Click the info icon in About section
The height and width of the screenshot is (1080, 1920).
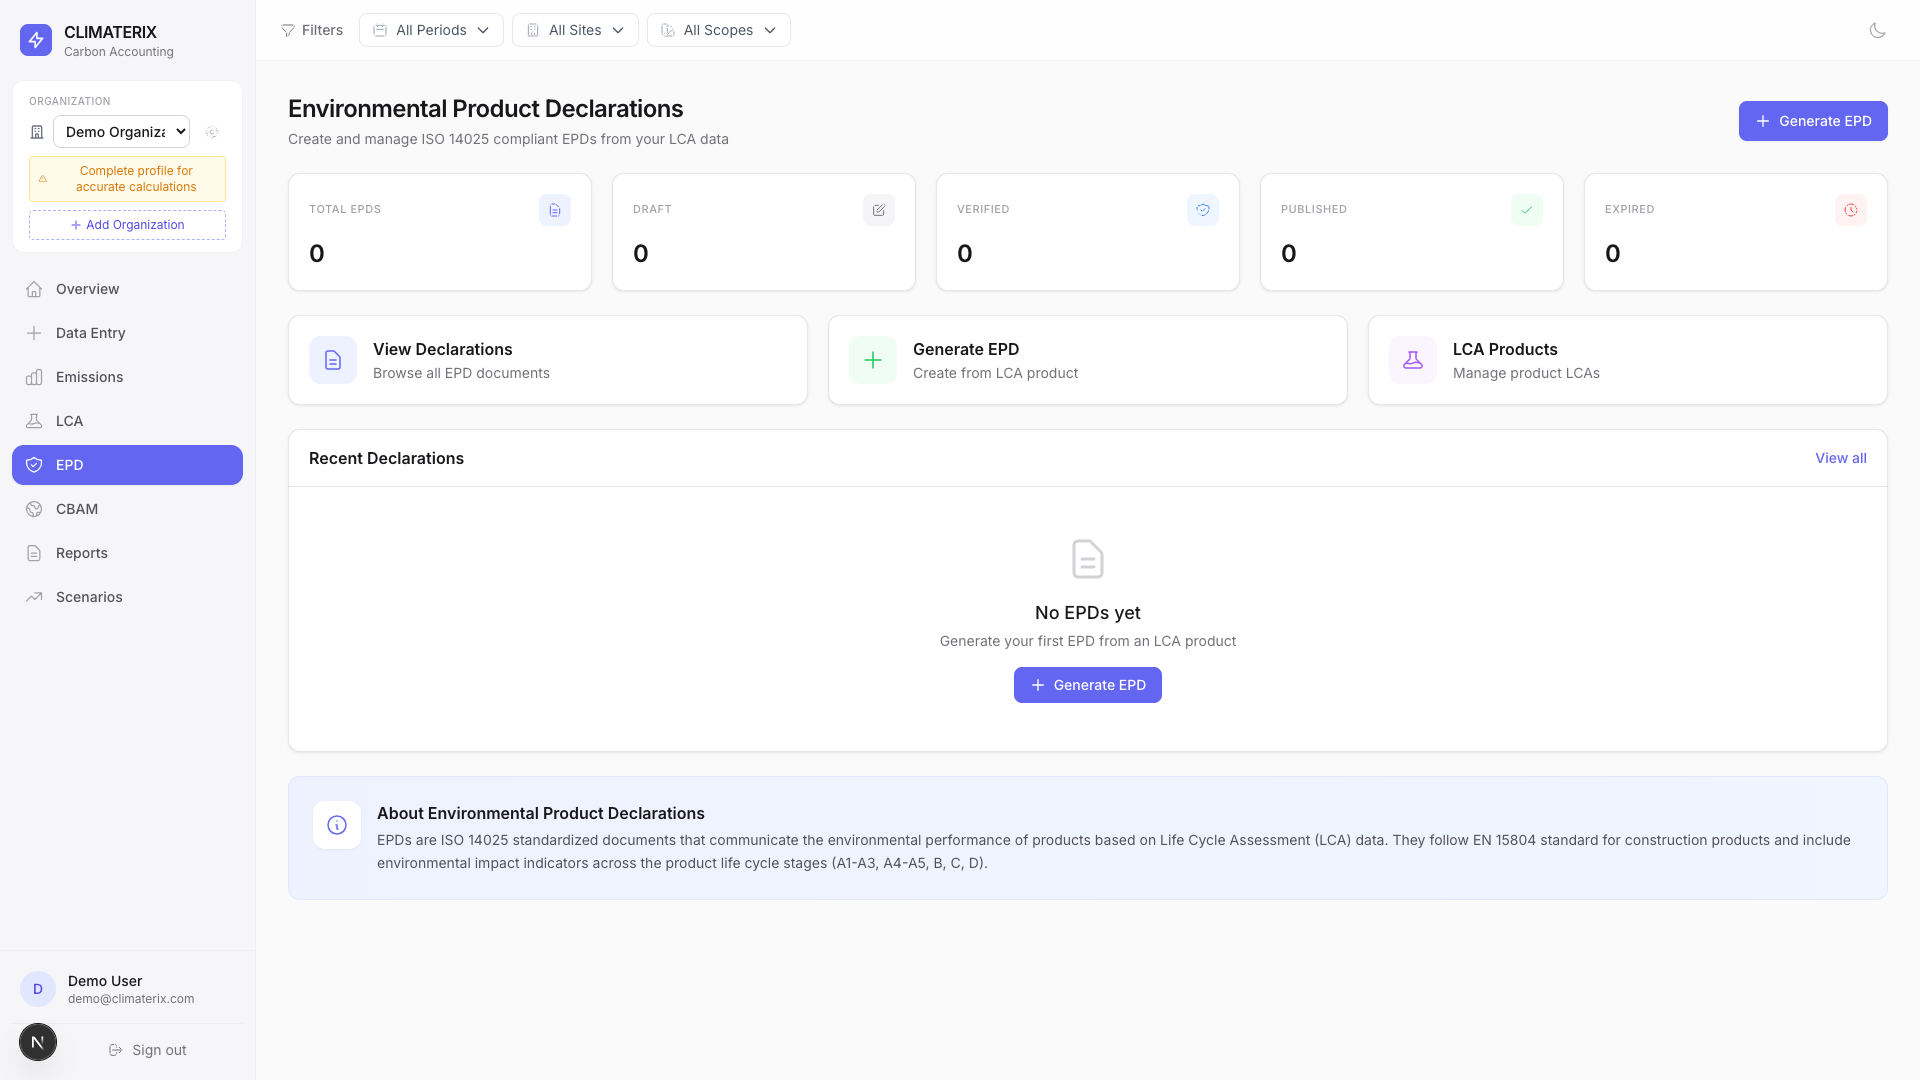[x=337, y=825]
